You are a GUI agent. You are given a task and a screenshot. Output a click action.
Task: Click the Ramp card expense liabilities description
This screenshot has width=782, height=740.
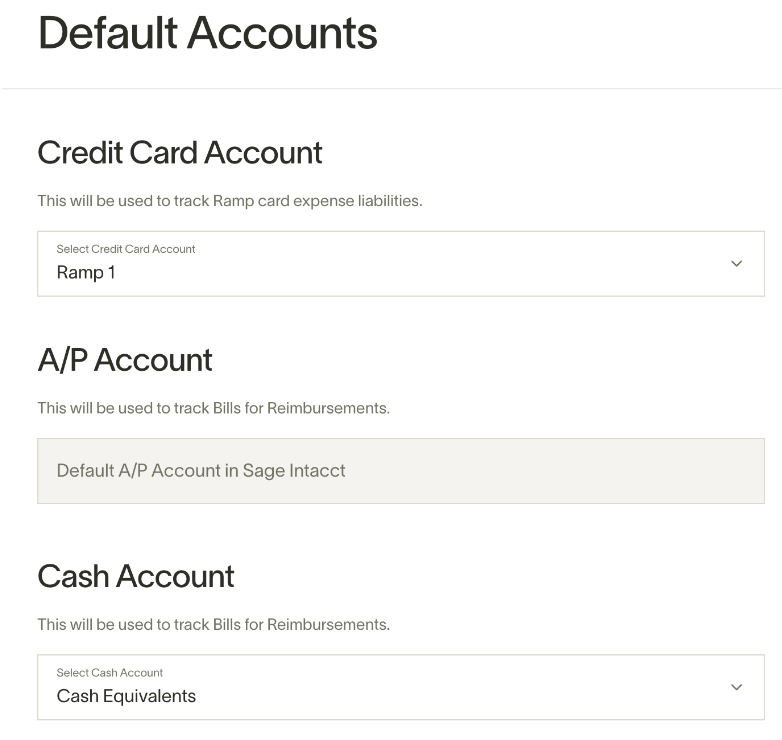pyautogui.click(x=230, y=200)
